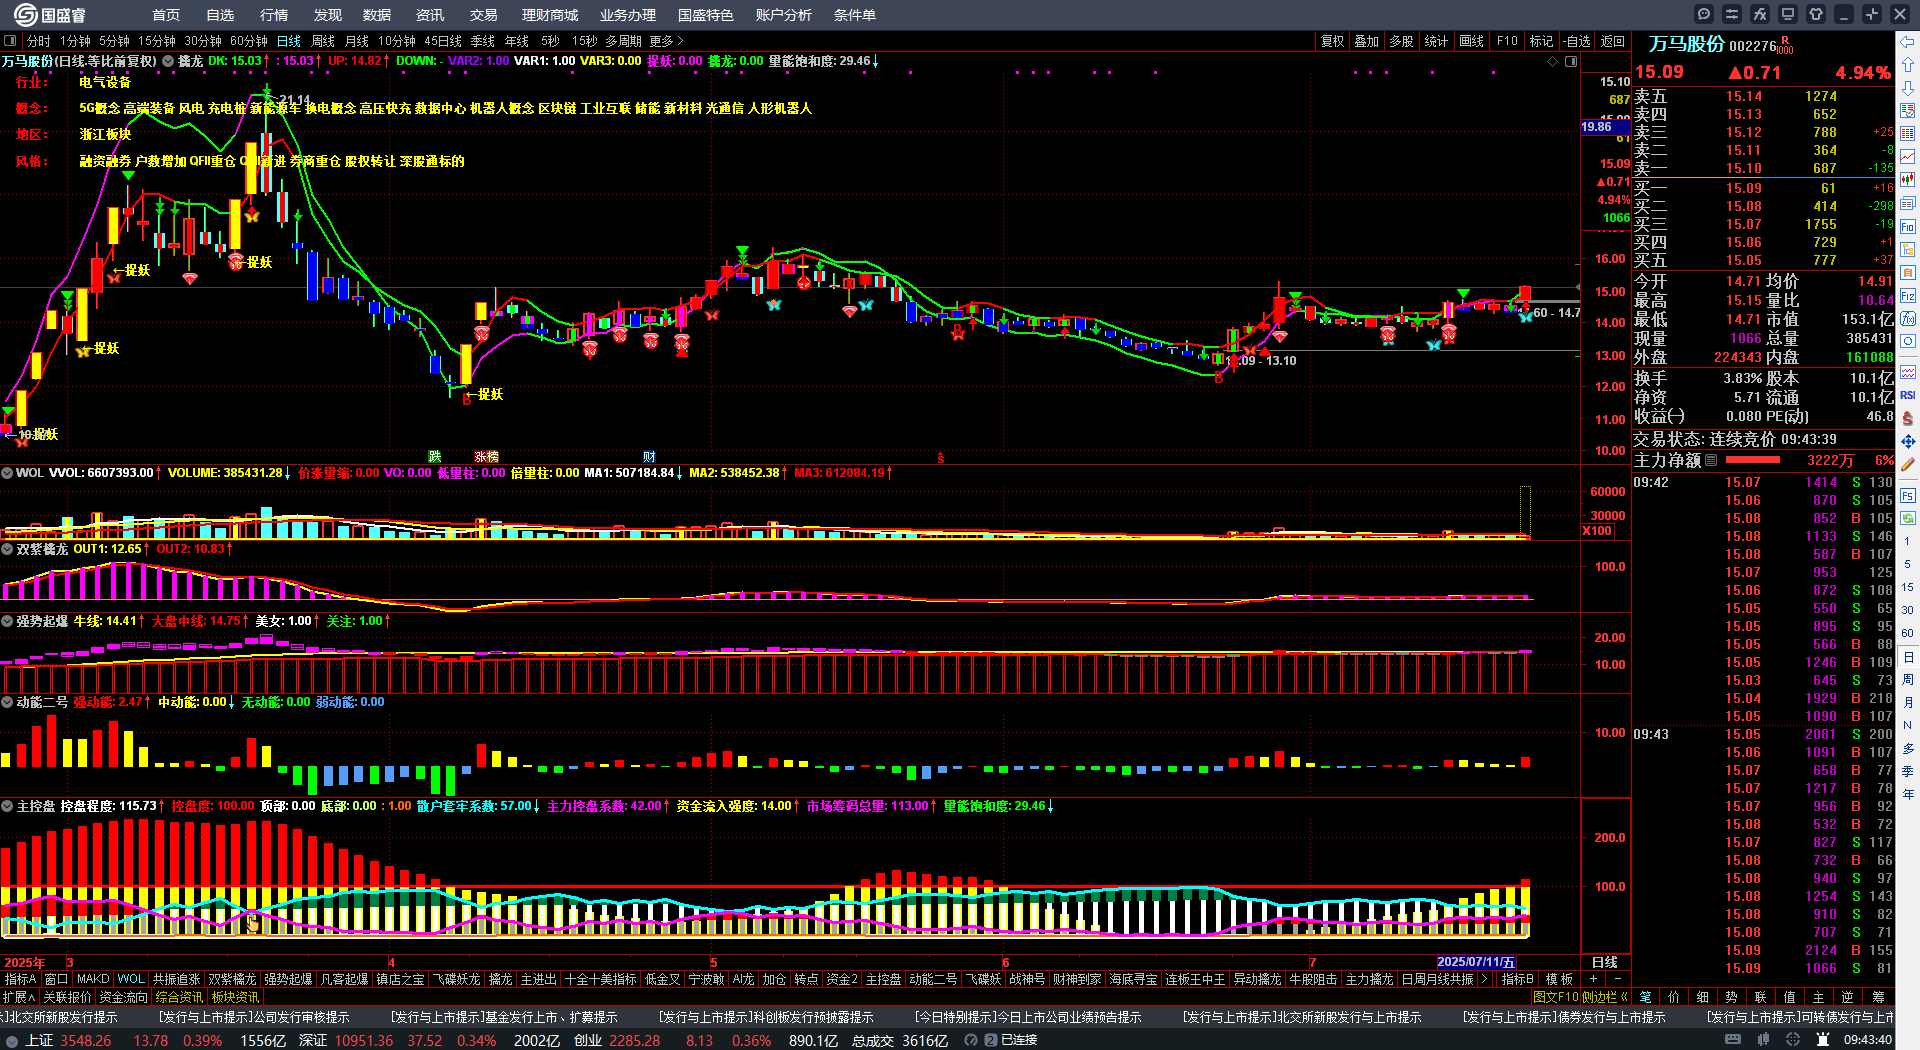Image resolution: width=1920 pixels, height=1050 pixels.
Task: Open the candlestick chart icon in sidebar
Action: (1908, 180)
